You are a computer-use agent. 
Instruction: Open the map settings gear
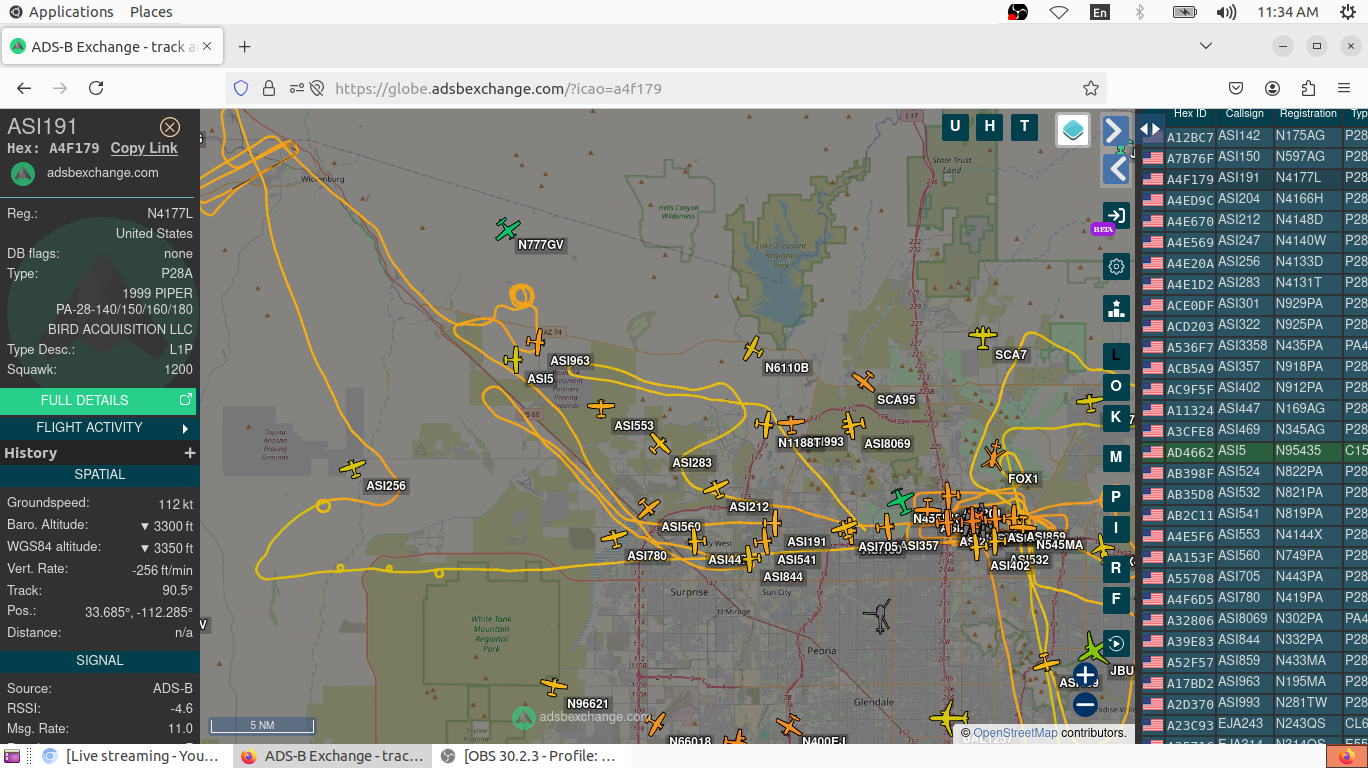tap(1117, 266)
